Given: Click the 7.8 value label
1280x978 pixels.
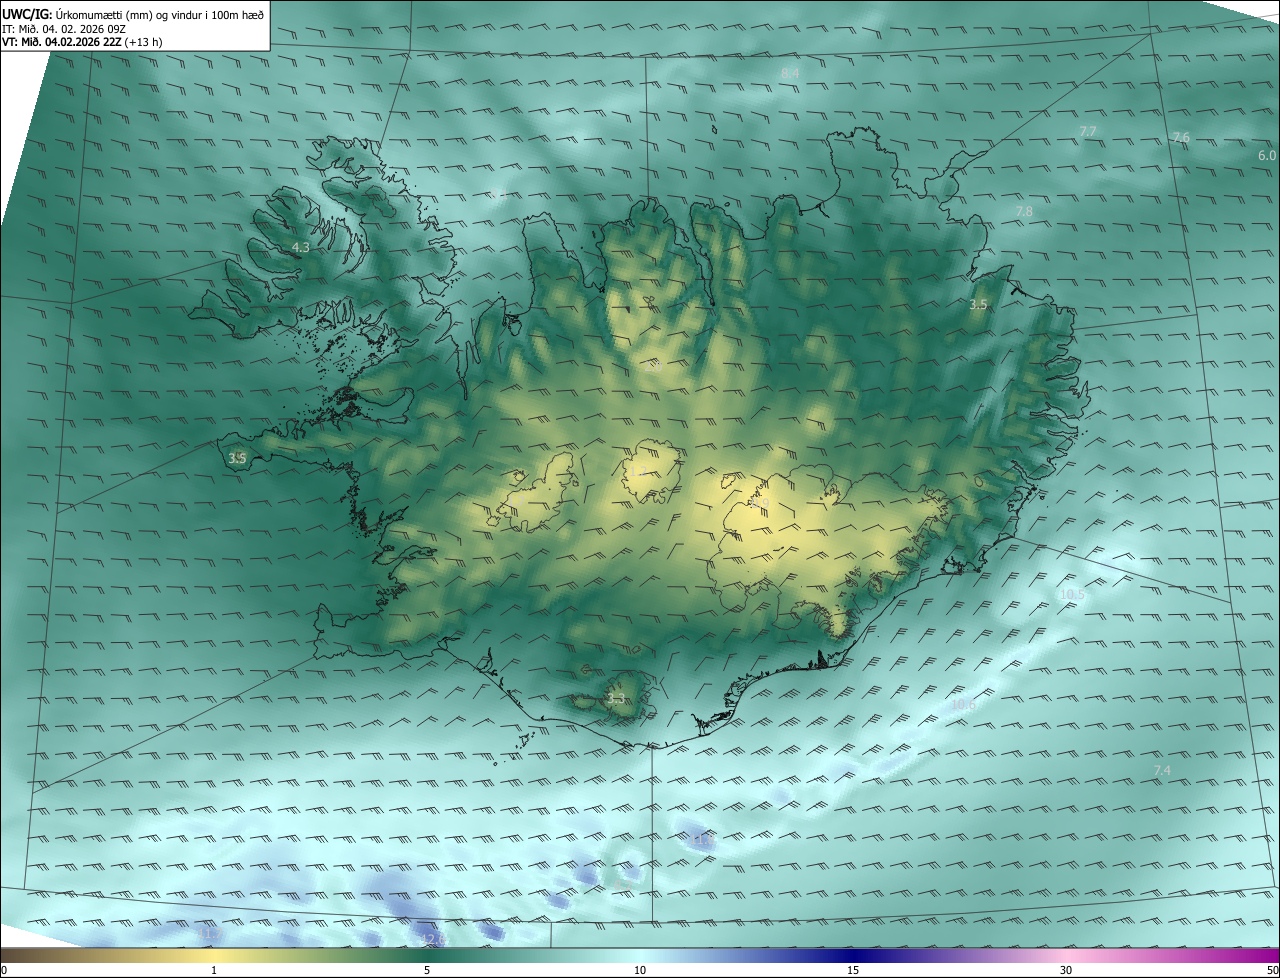Looking at the screenshot, I should pos(1024,212).
